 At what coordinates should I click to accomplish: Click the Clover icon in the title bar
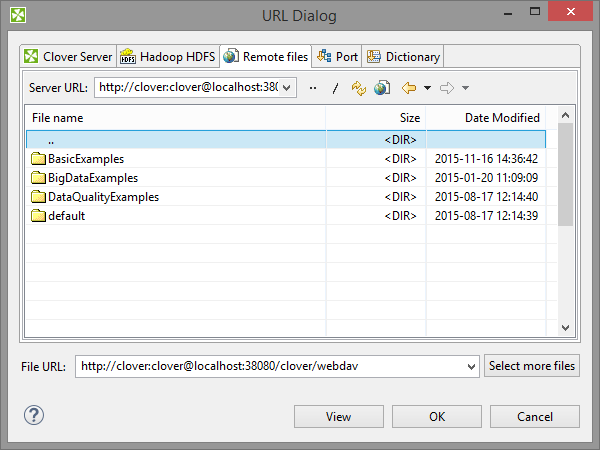[x=18, y=15]
